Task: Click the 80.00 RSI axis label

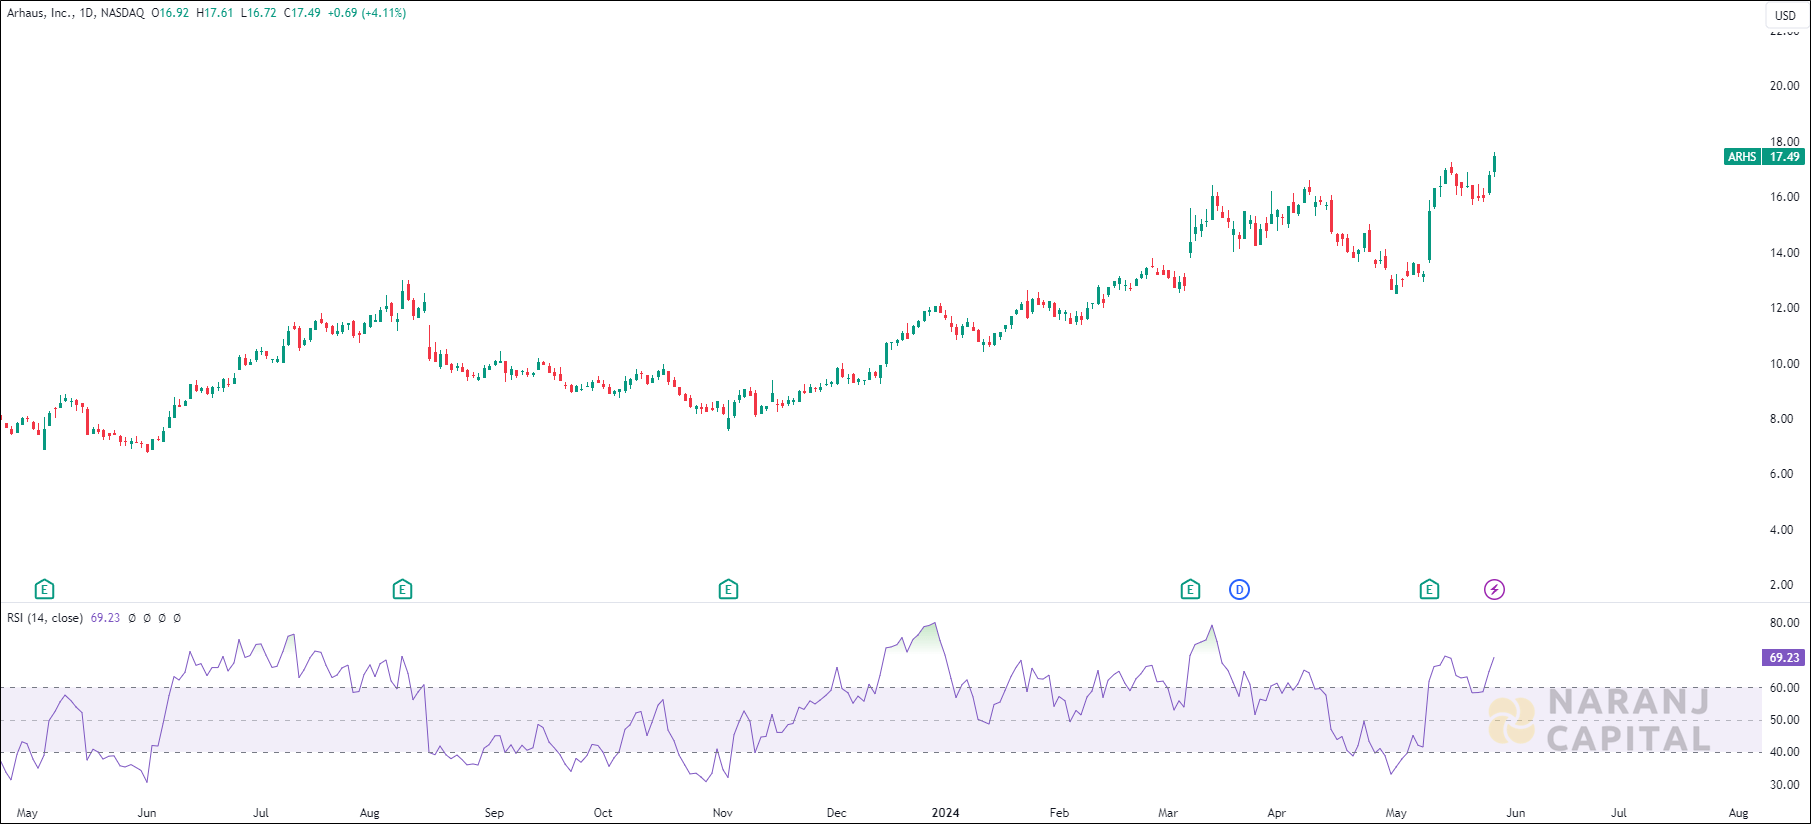Action: pyautogui.click(x=1784, y=623)
